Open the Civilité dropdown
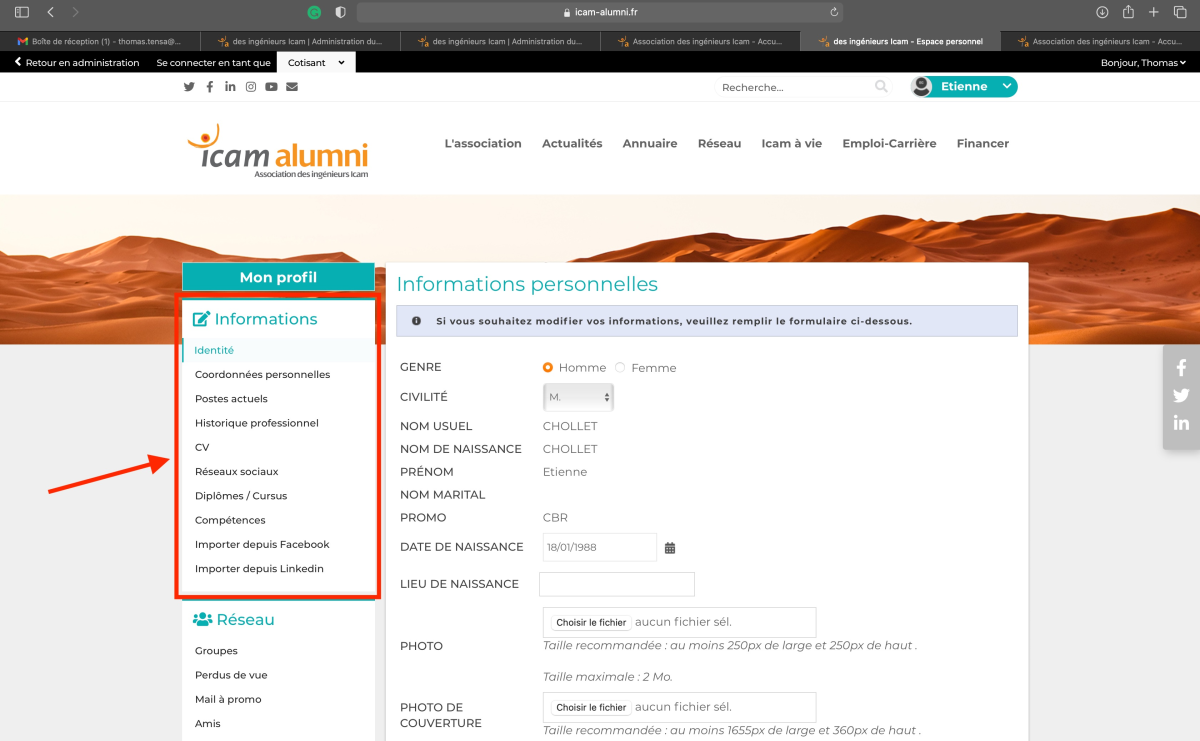This screenshot has height=741, width=1200. click(578, 397)
